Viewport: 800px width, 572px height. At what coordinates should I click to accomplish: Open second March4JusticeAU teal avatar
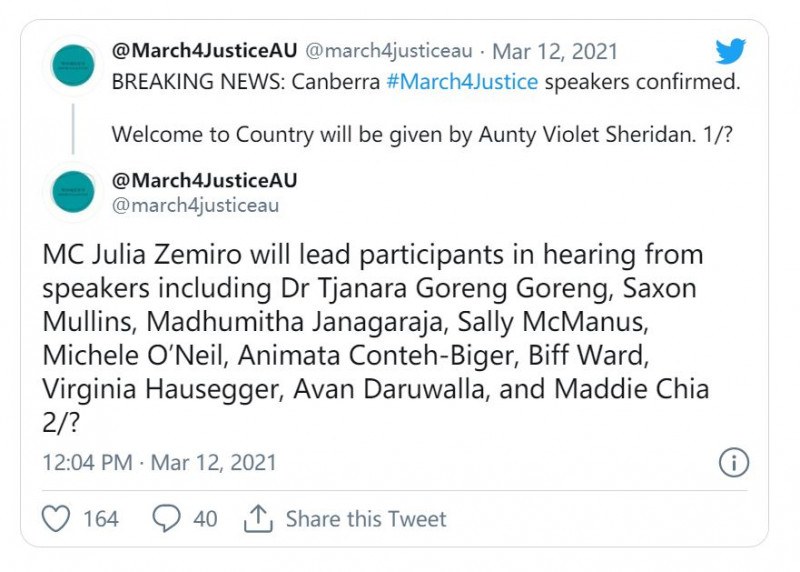[73, 192]
